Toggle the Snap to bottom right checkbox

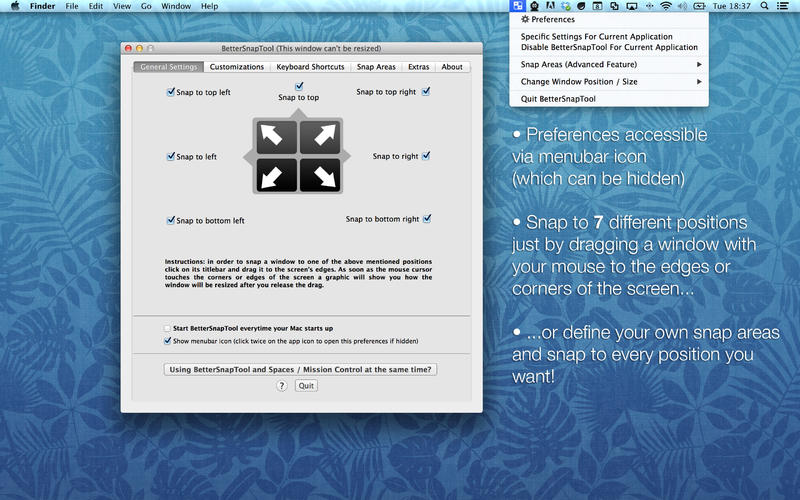pos(427,218)
